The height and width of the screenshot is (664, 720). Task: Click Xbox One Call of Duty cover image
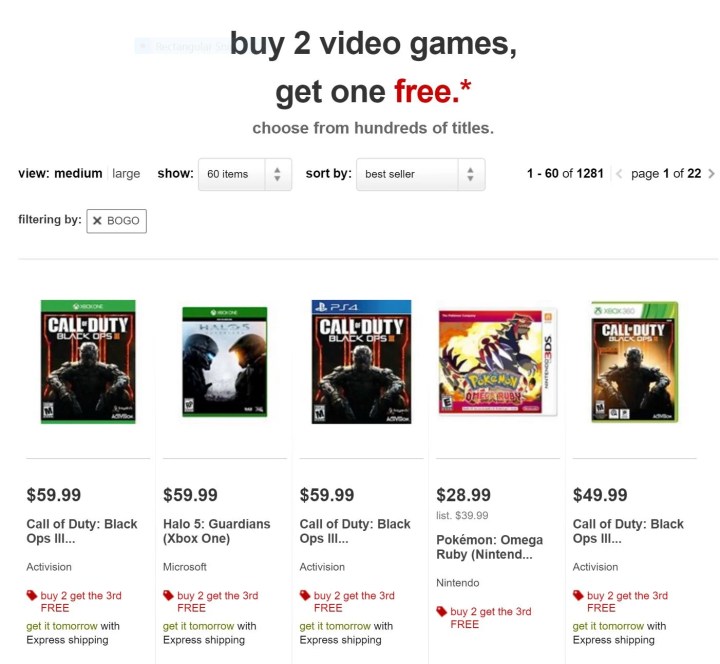[x=88, y=362]
